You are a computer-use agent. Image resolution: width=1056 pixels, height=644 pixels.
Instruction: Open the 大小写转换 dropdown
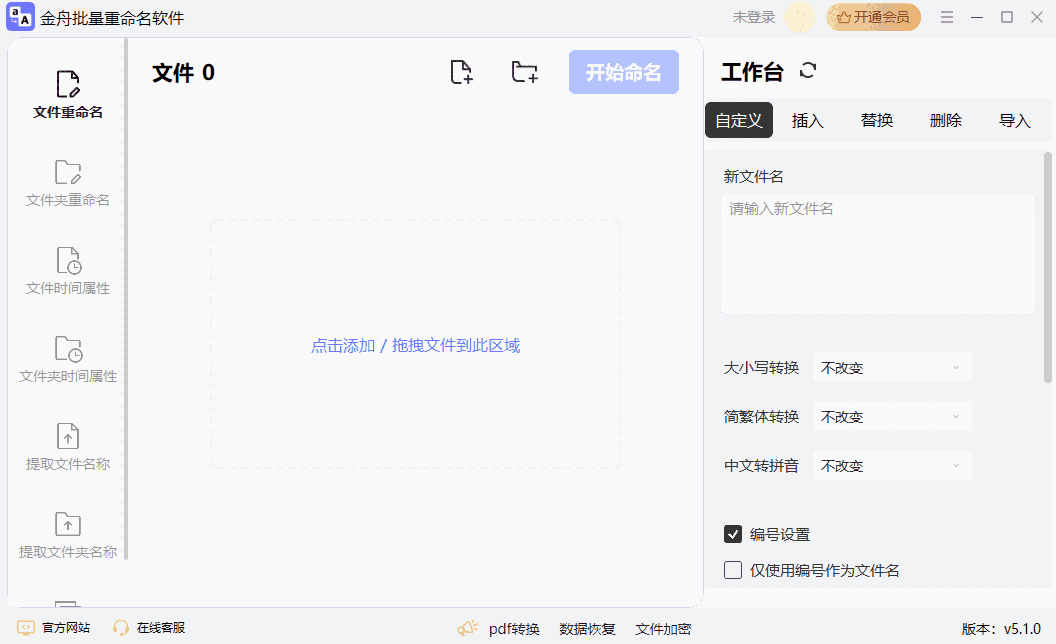tap(892, 367)
